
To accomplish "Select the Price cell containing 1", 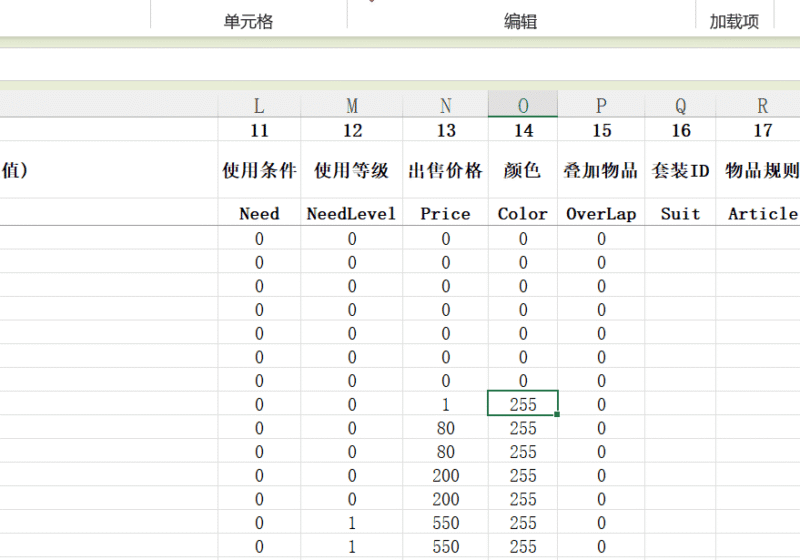I will [x=446, y=404].
